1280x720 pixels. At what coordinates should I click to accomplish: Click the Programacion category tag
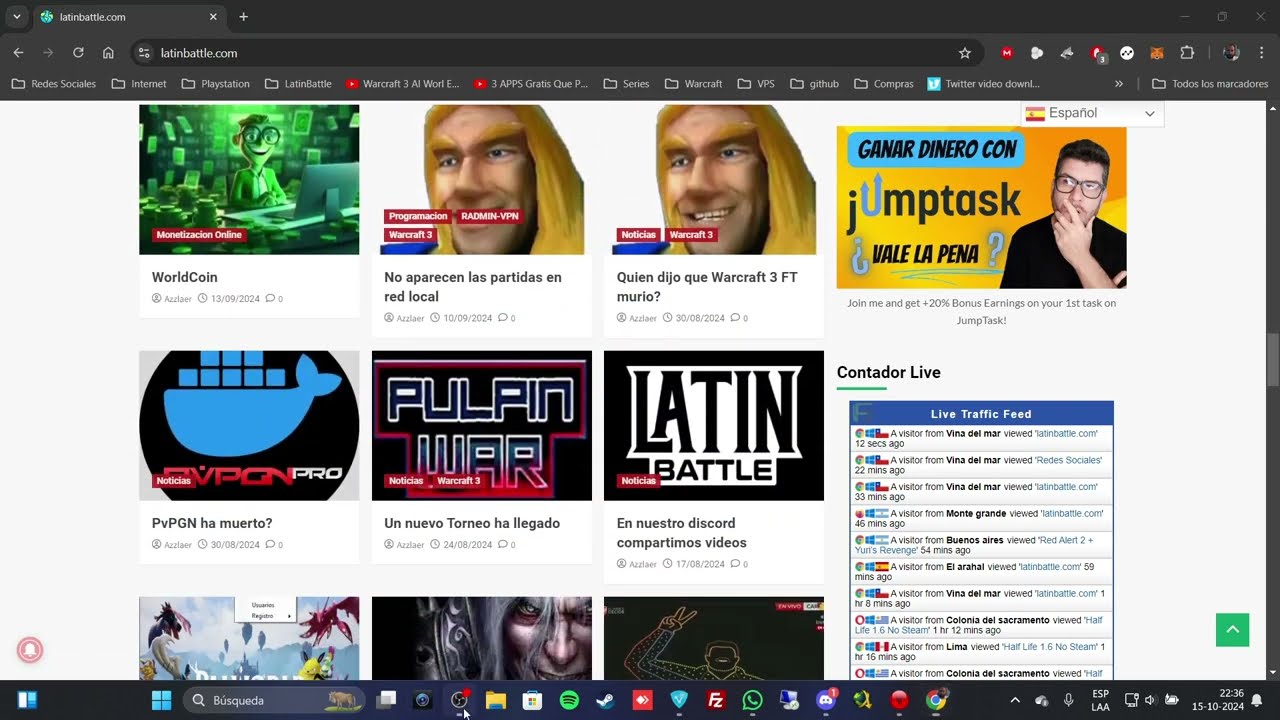(418, 216)
